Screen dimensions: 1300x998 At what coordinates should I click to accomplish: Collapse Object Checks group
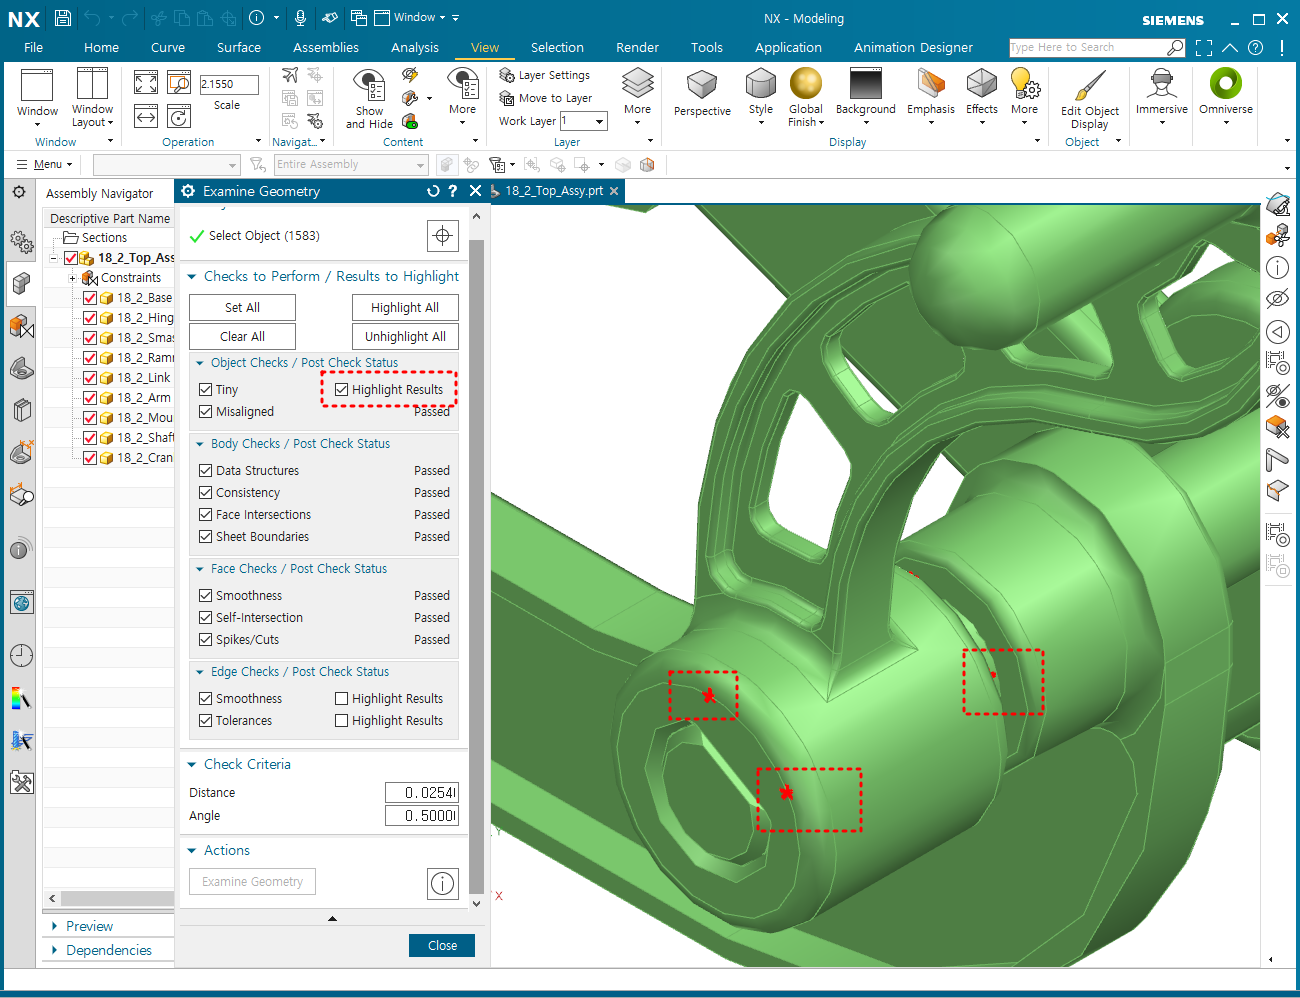pos(200,363)
